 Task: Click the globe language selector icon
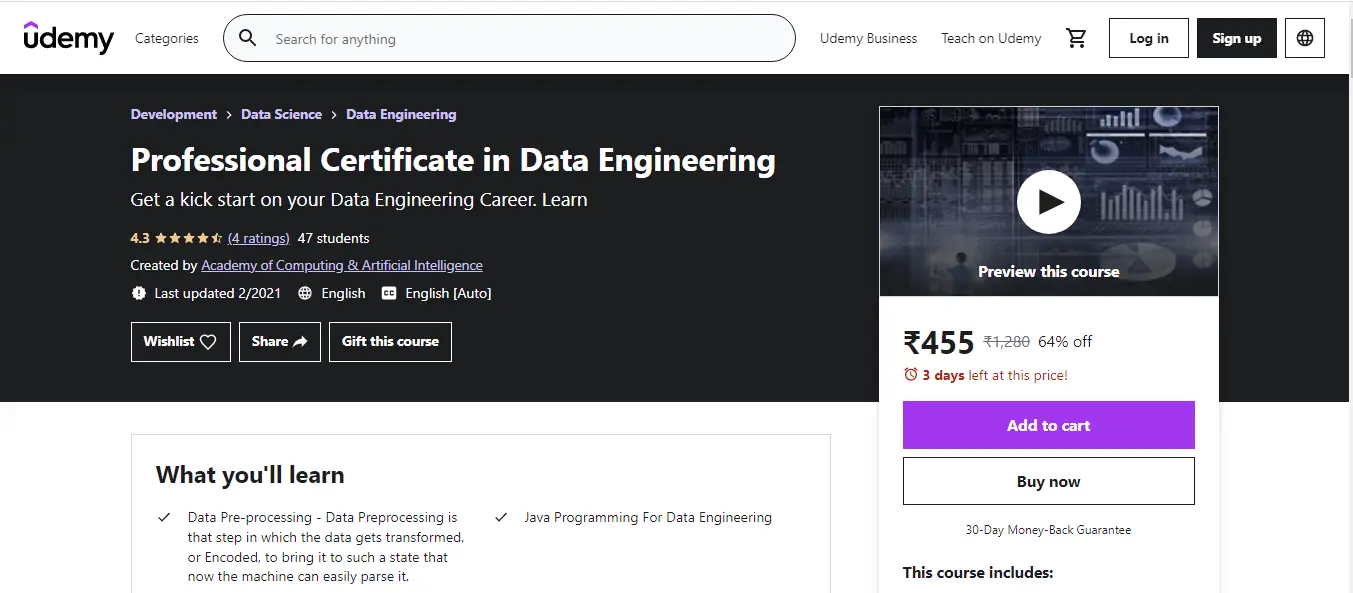point(1304,37)
